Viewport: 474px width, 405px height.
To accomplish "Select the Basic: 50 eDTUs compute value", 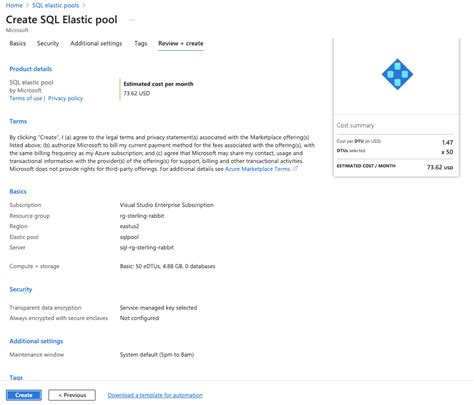I will 167,266.
